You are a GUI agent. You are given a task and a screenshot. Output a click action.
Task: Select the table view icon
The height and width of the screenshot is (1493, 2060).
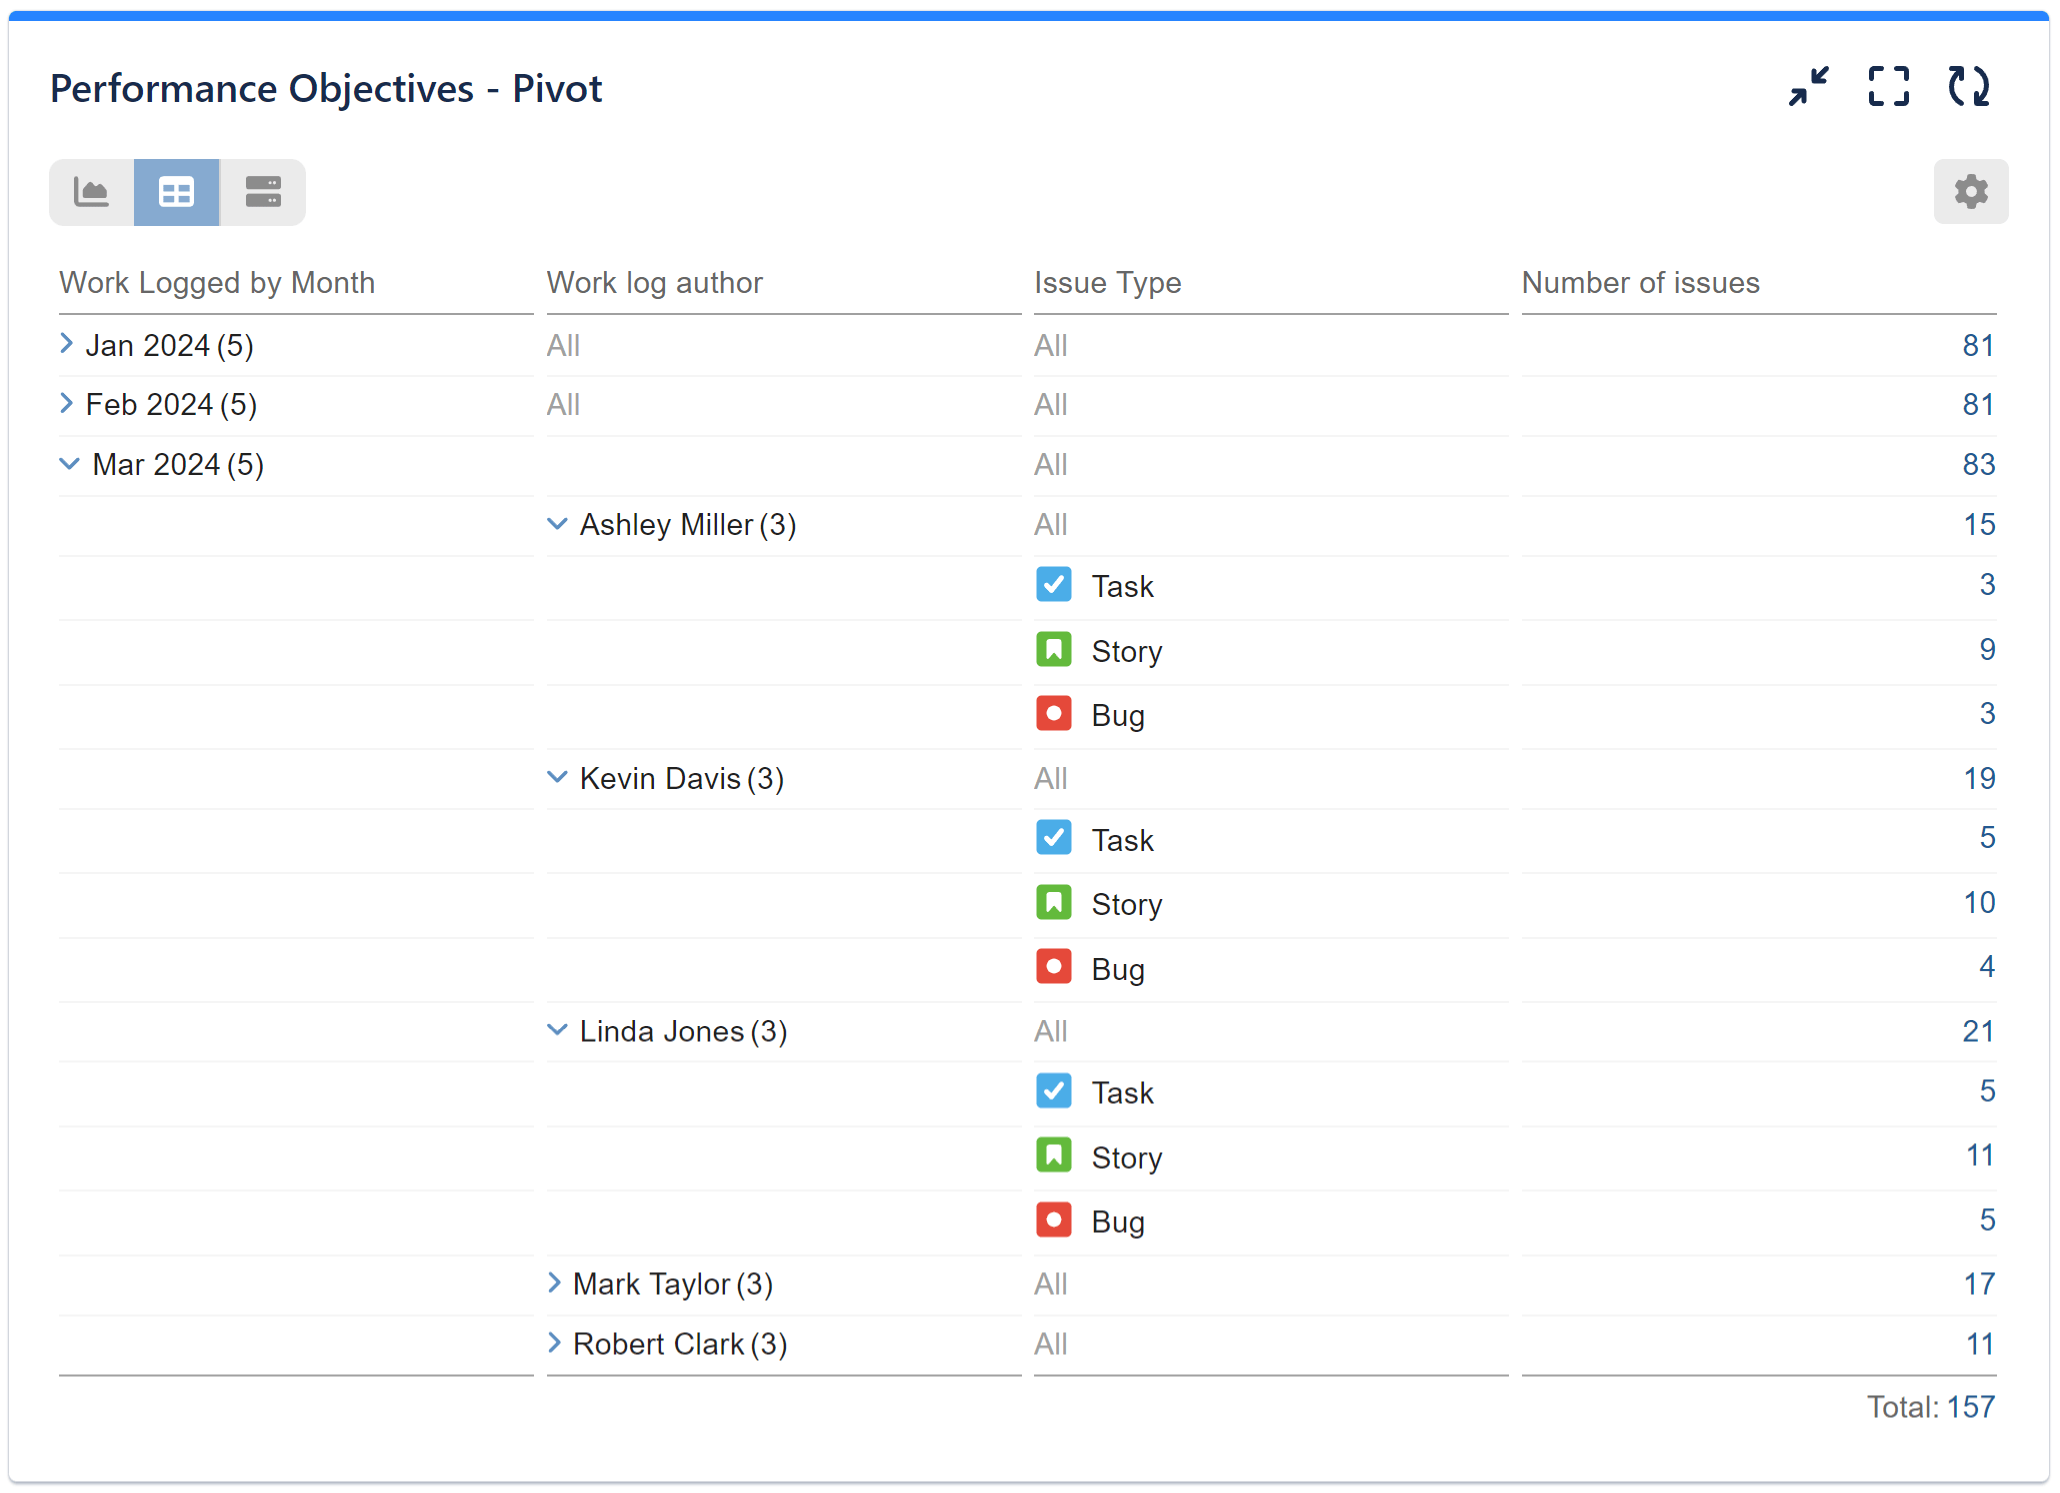[176, 191]
